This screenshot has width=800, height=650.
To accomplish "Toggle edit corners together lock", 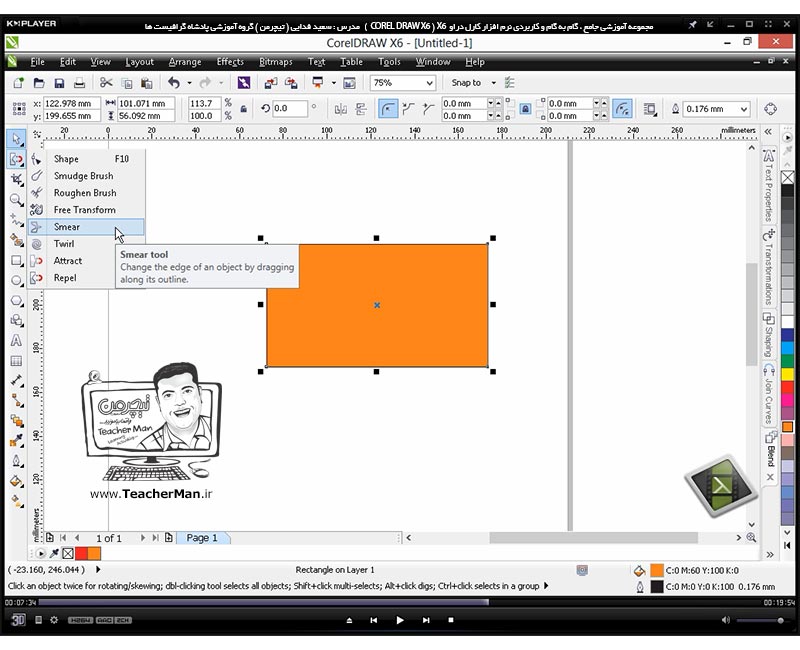I will click(525, 109).
